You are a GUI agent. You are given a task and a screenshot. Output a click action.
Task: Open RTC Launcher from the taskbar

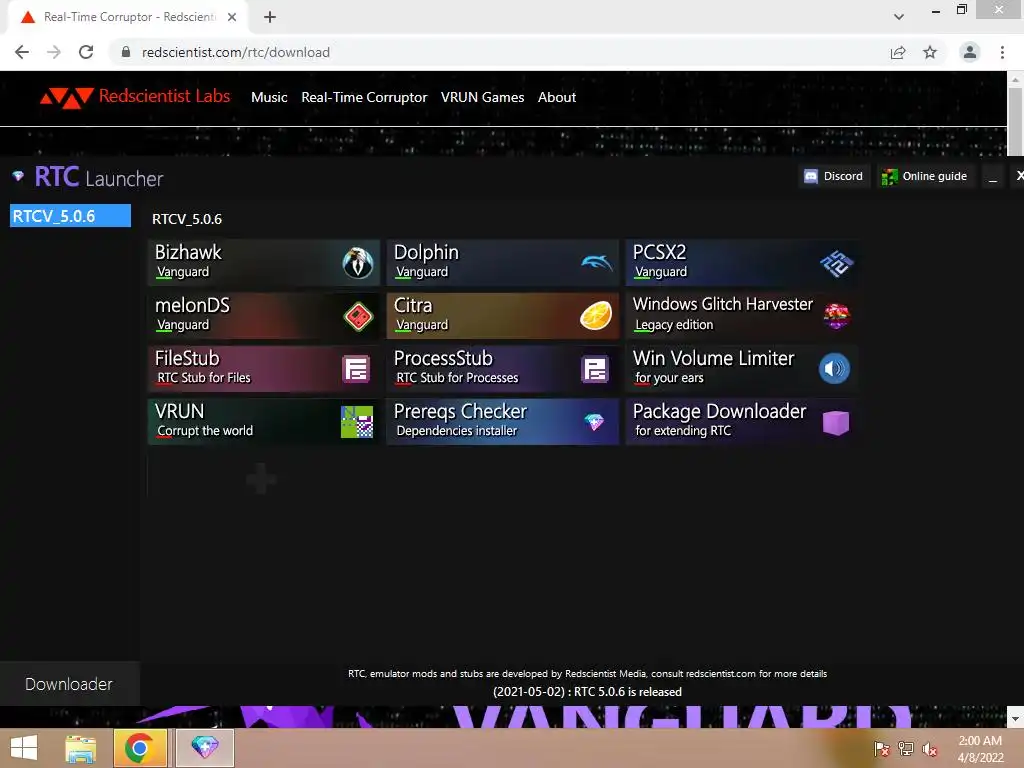(204, 748)
